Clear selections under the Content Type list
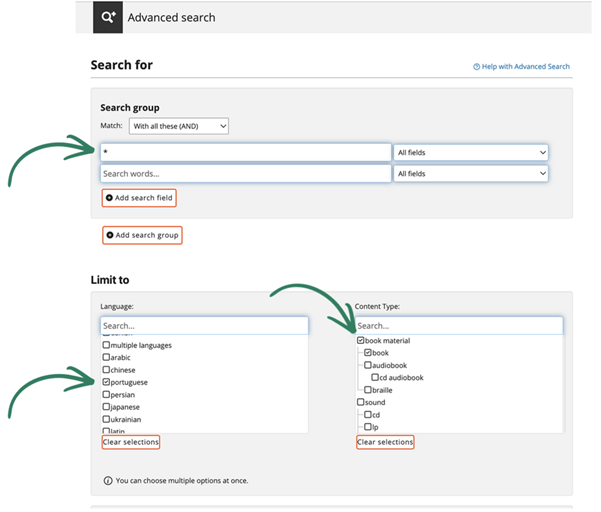601x512 pixels. [x=385, y=442]
